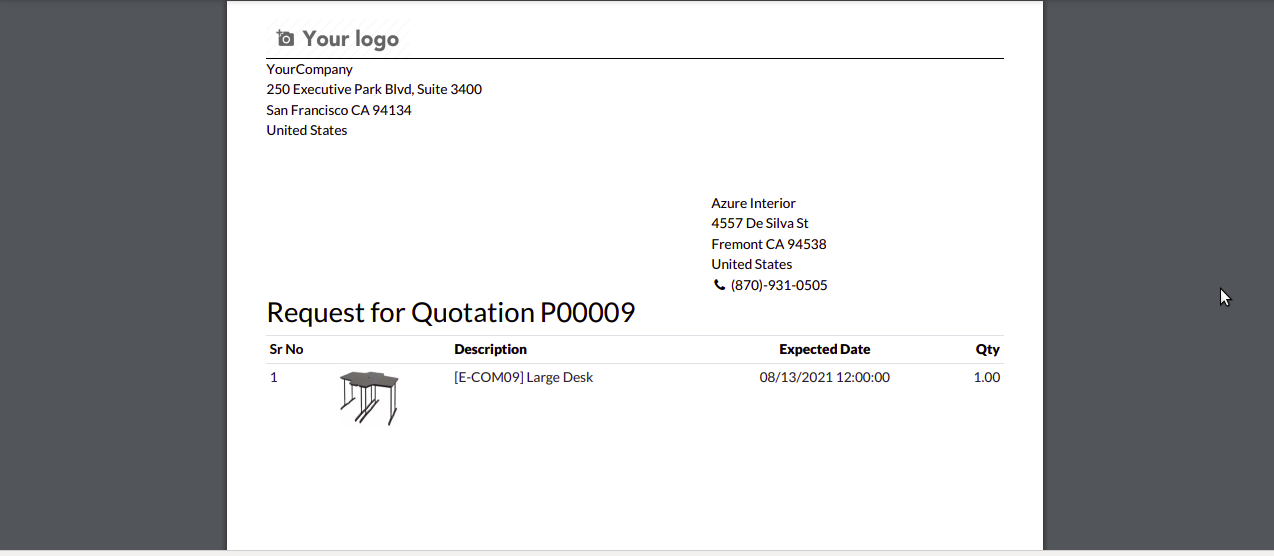
Task: Click the 4557 De Silva St line
Action: tap(760, 223)
